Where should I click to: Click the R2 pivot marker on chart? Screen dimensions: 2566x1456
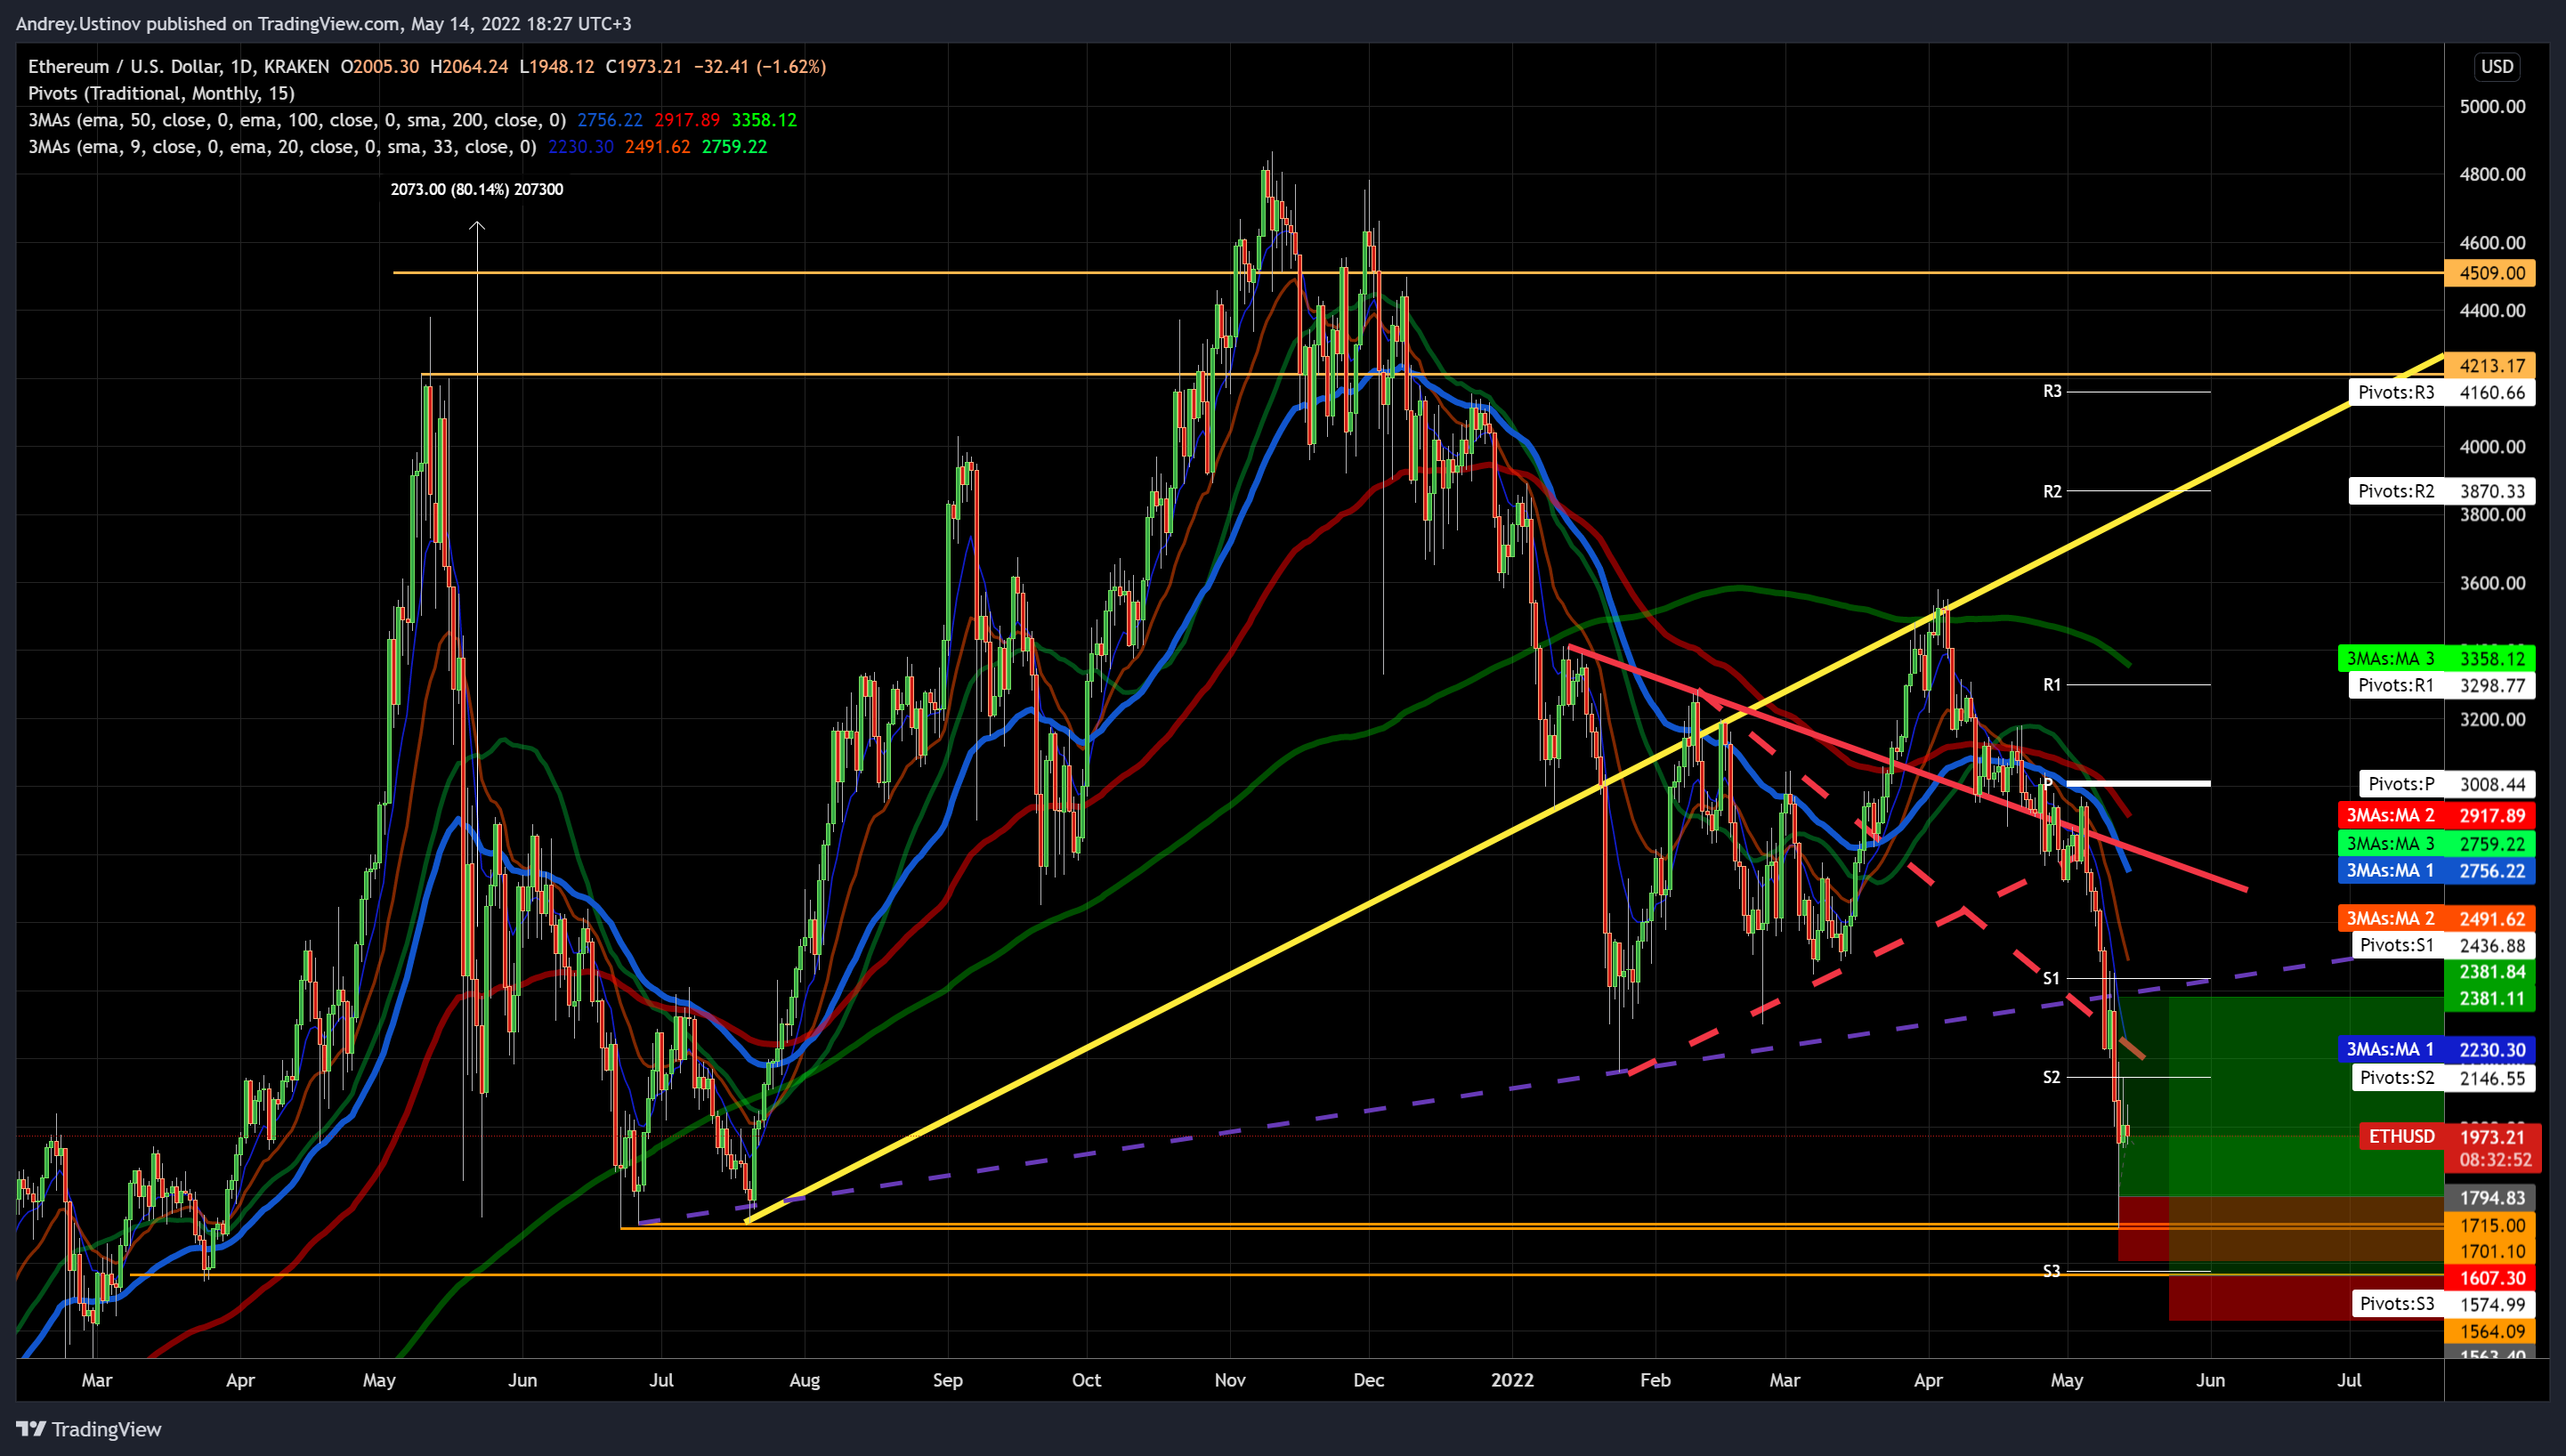(x=2052, y=491)
